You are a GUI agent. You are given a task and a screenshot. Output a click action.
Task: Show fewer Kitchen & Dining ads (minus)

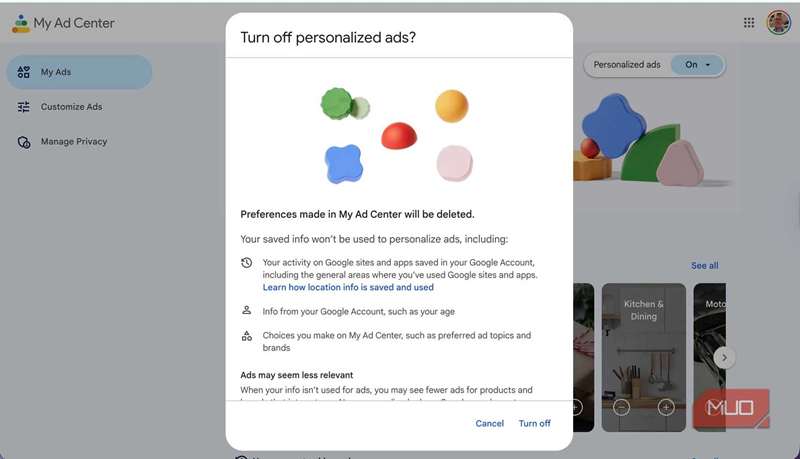(621, 407)
